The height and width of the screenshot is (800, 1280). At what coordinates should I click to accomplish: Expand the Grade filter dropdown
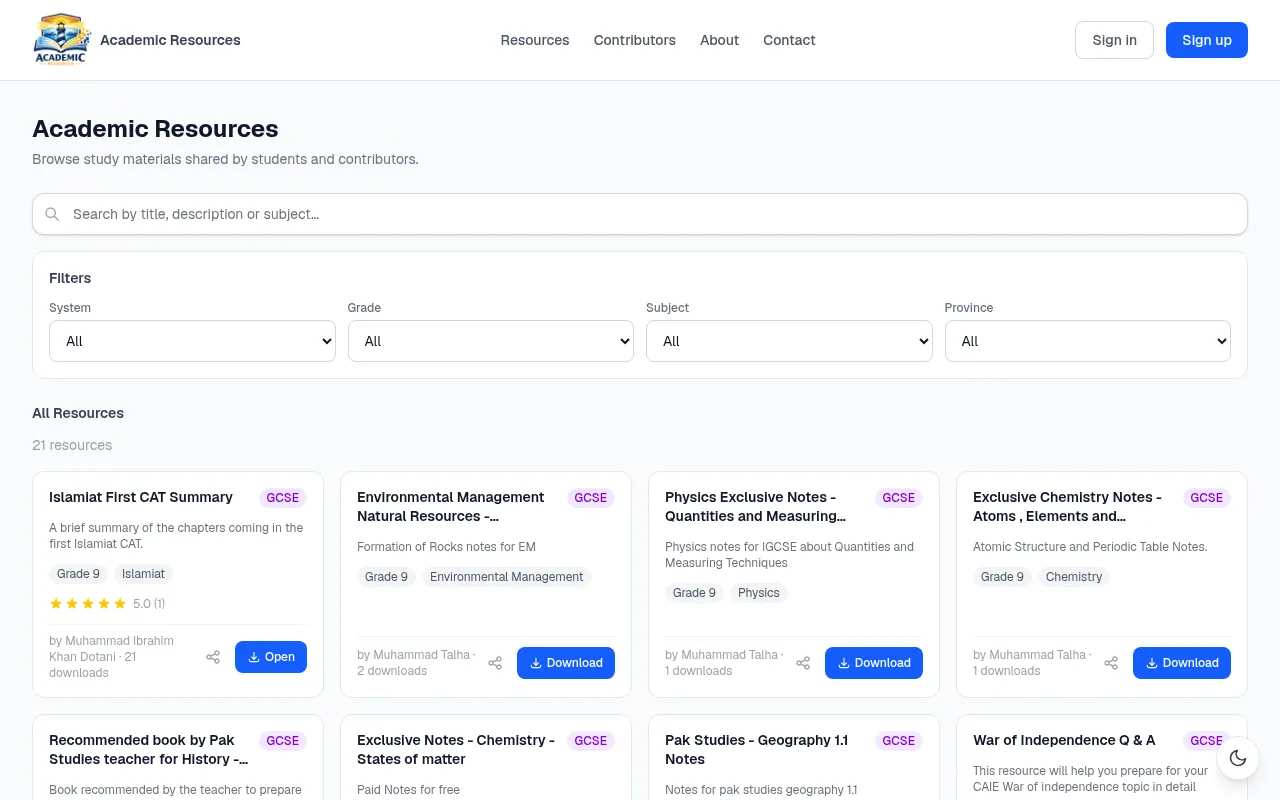pyautogui.click(x=491, y=341)
